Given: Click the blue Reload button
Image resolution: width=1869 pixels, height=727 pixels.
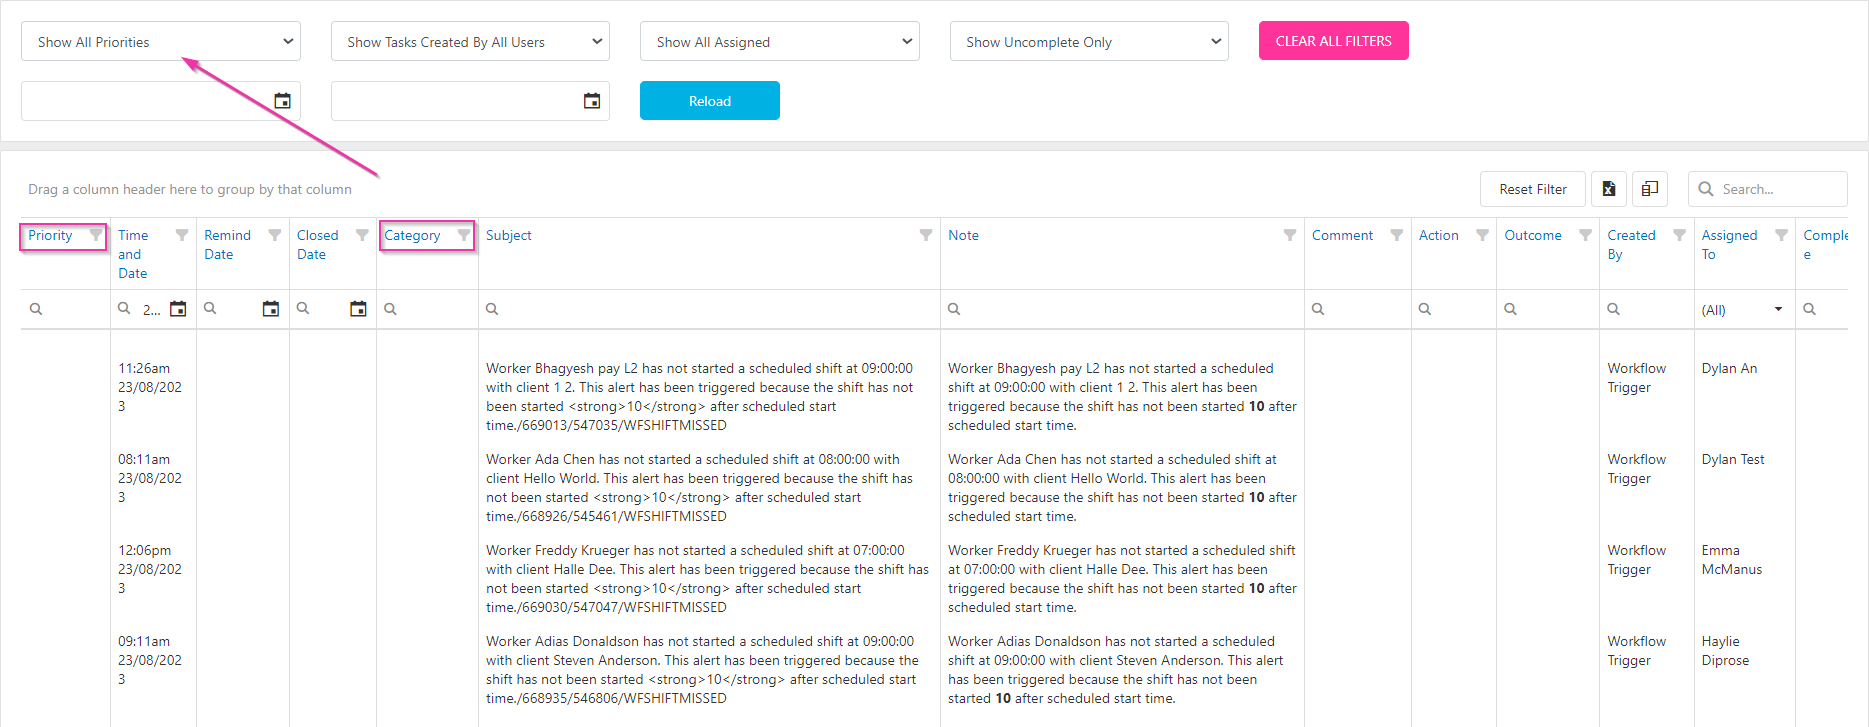Looking at the screenshot, I should click(x=710, y=101).
